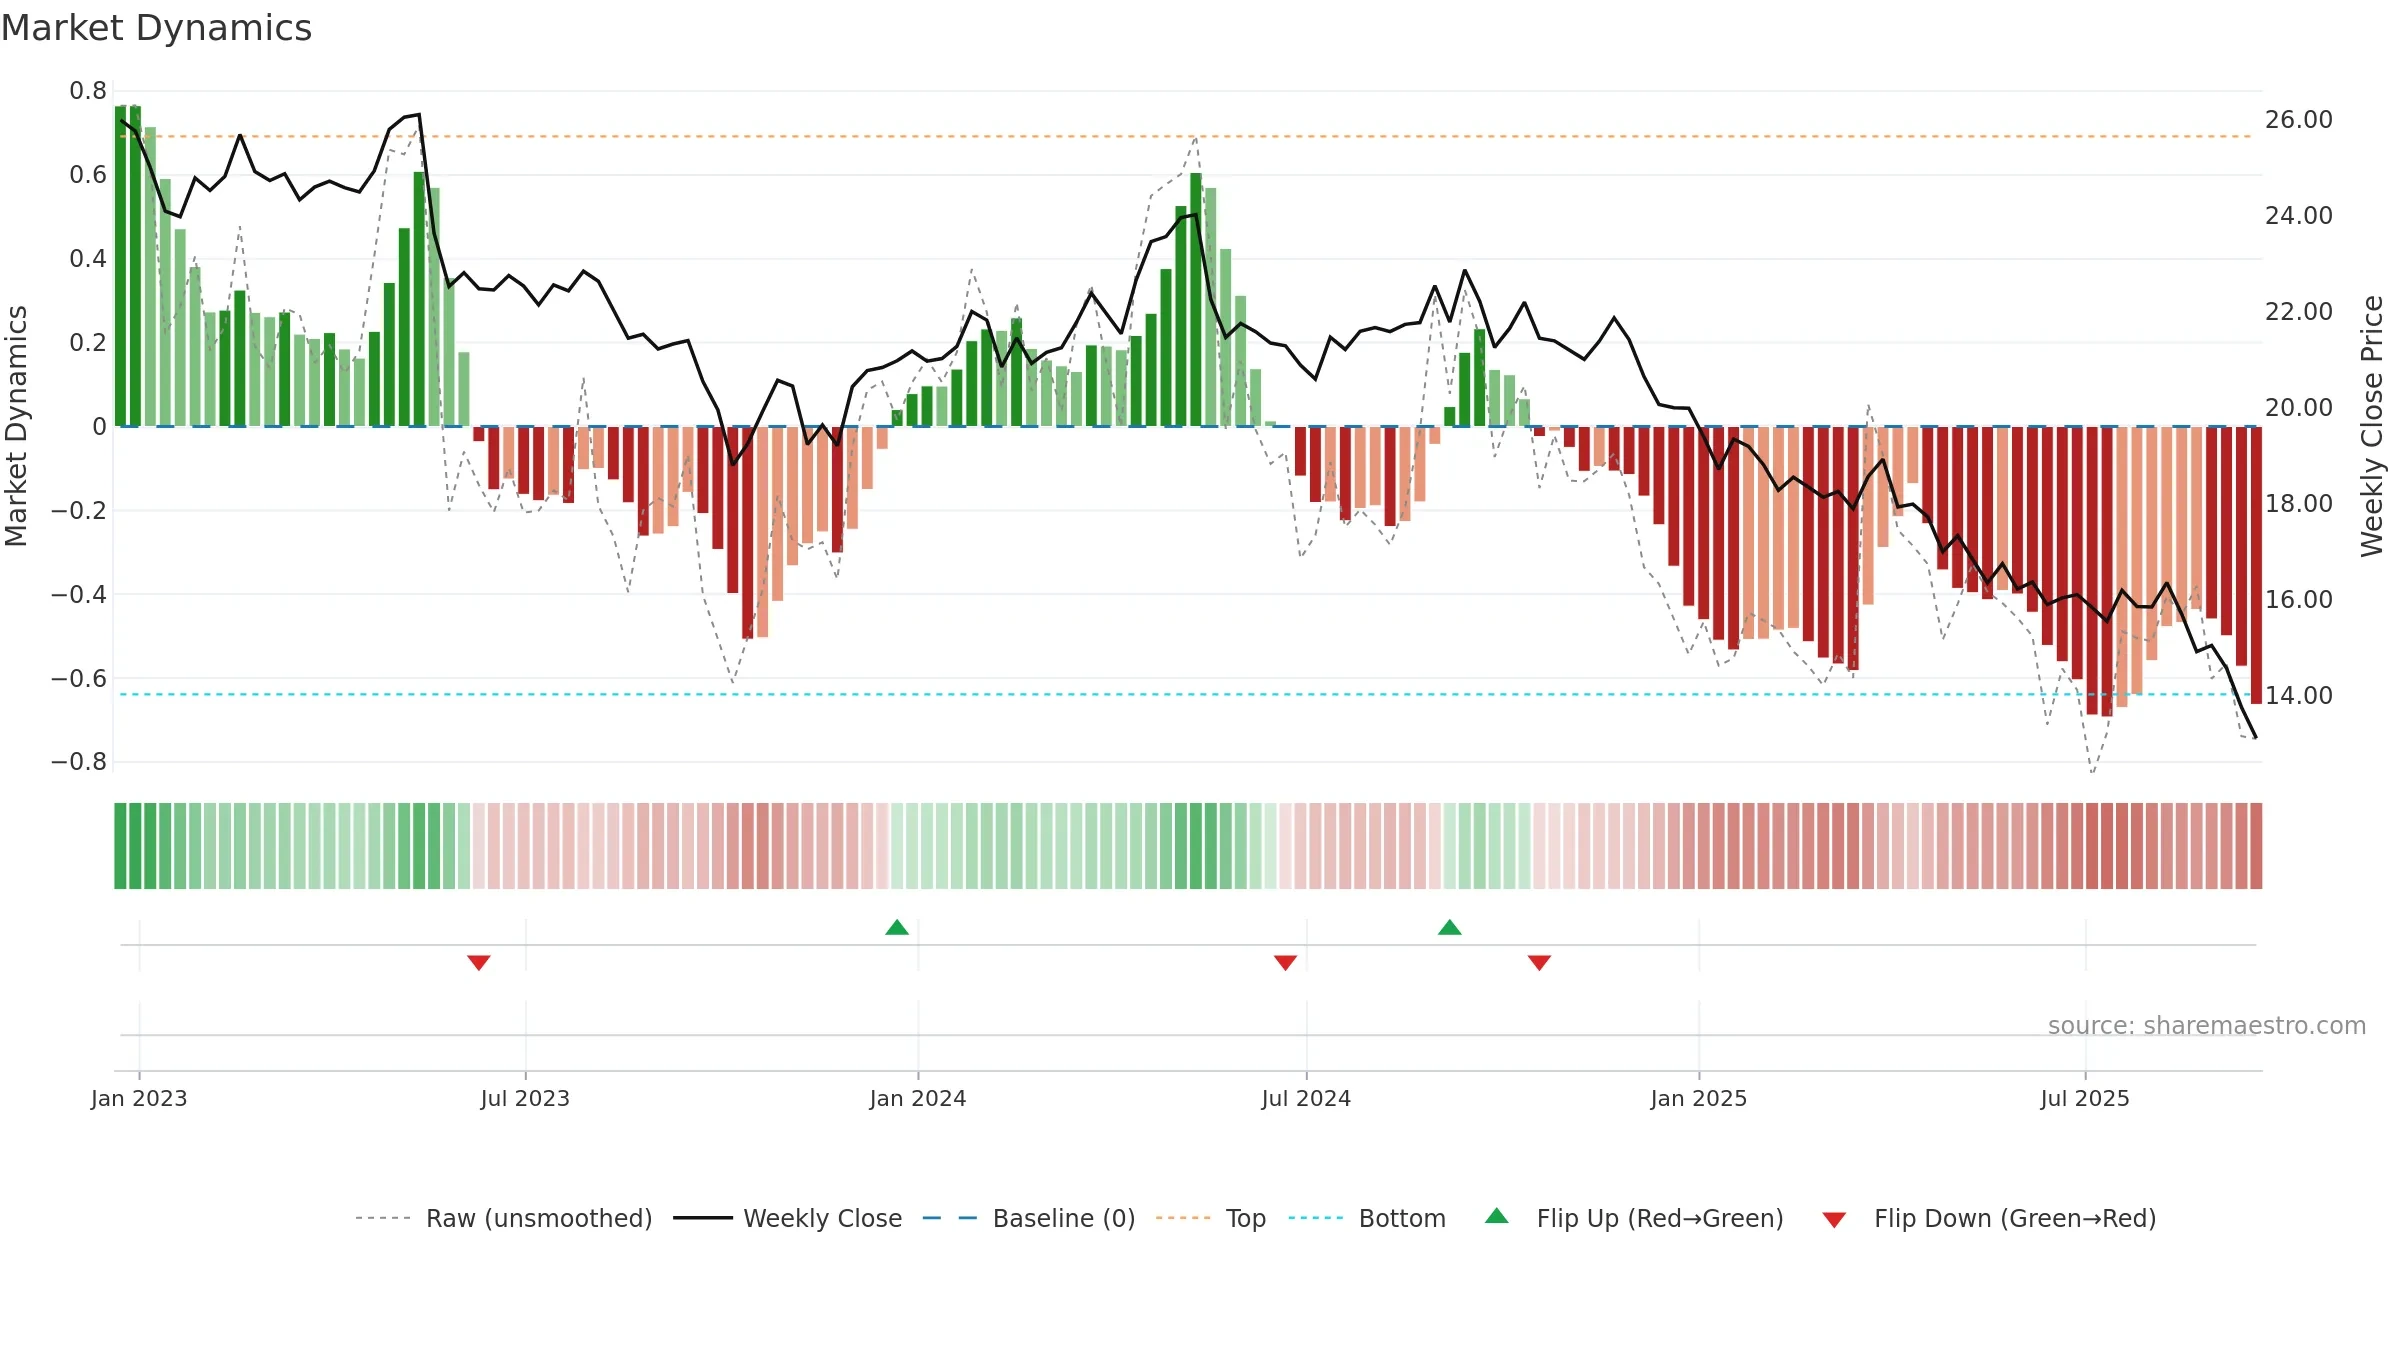
Task: Click the Jan 2024 x-axis label
Action: (x=918, y=1098)
